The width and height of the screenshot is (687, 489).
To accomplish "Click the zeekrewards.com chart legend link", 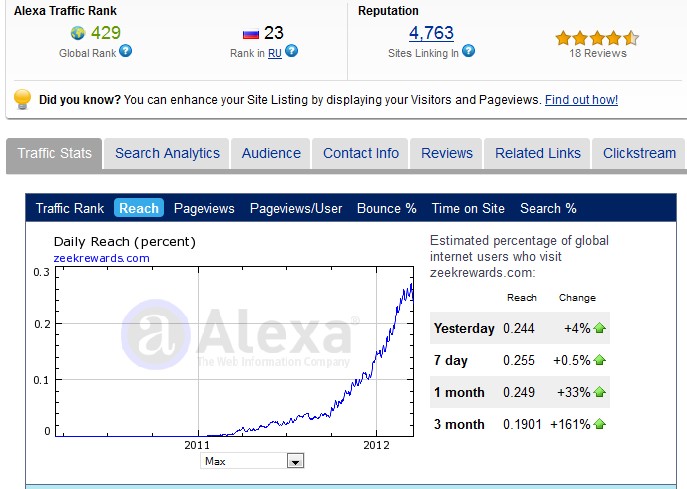I will click(101, 258).
